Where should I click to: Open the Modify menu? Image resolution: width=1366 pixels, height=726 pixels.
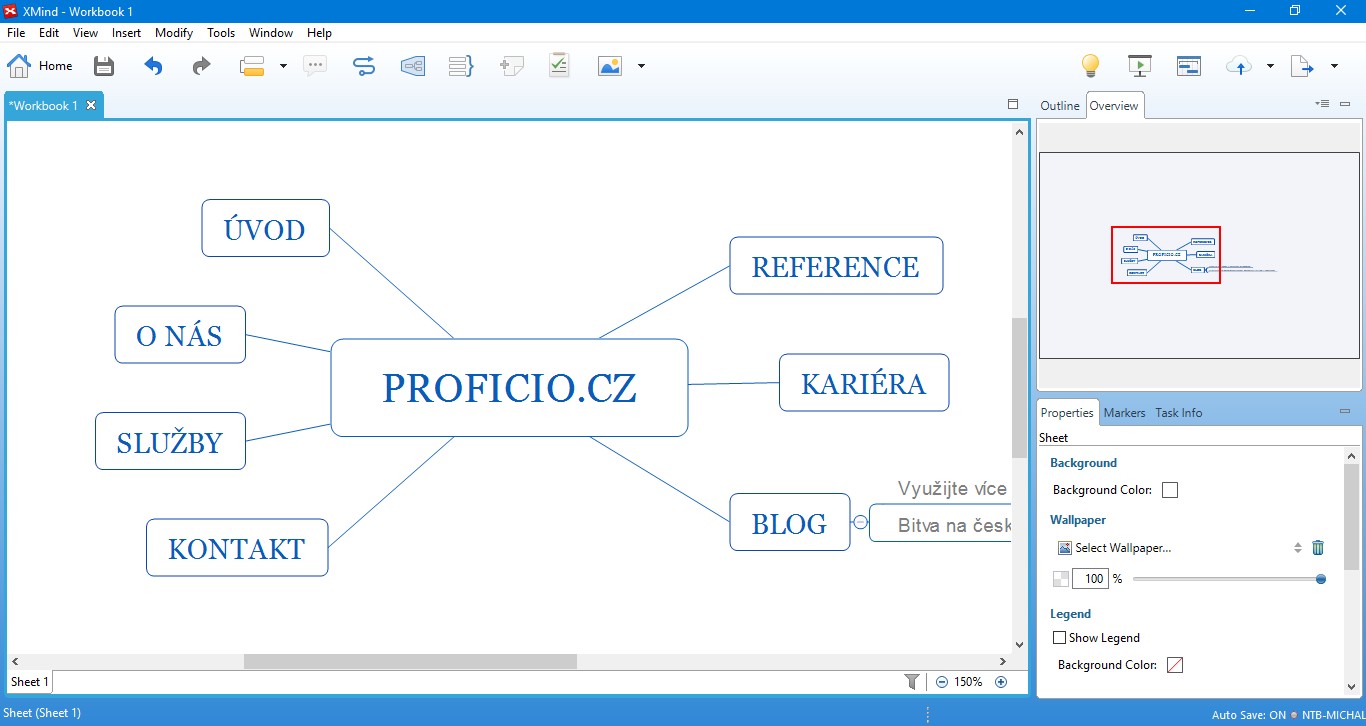pos(174,33)
